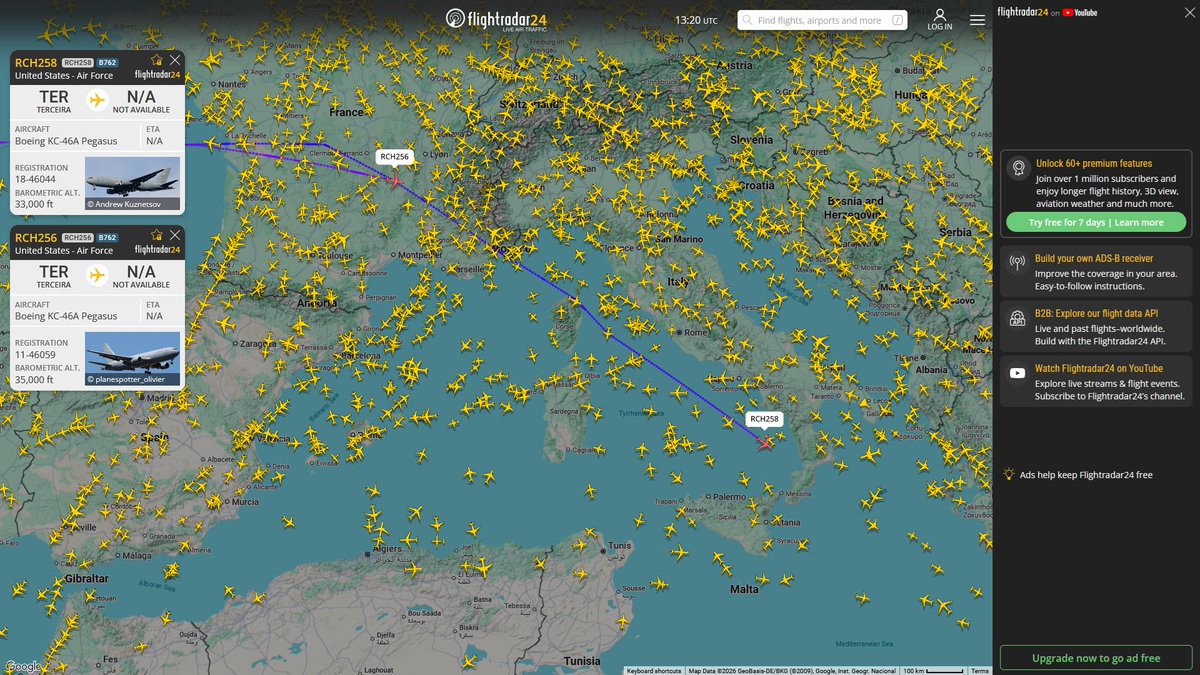Open RCH258 aircraft photo thumbnail
The width and height of the screenshot is (1200, 675).
pyautogui.click(x=133, y=185)
